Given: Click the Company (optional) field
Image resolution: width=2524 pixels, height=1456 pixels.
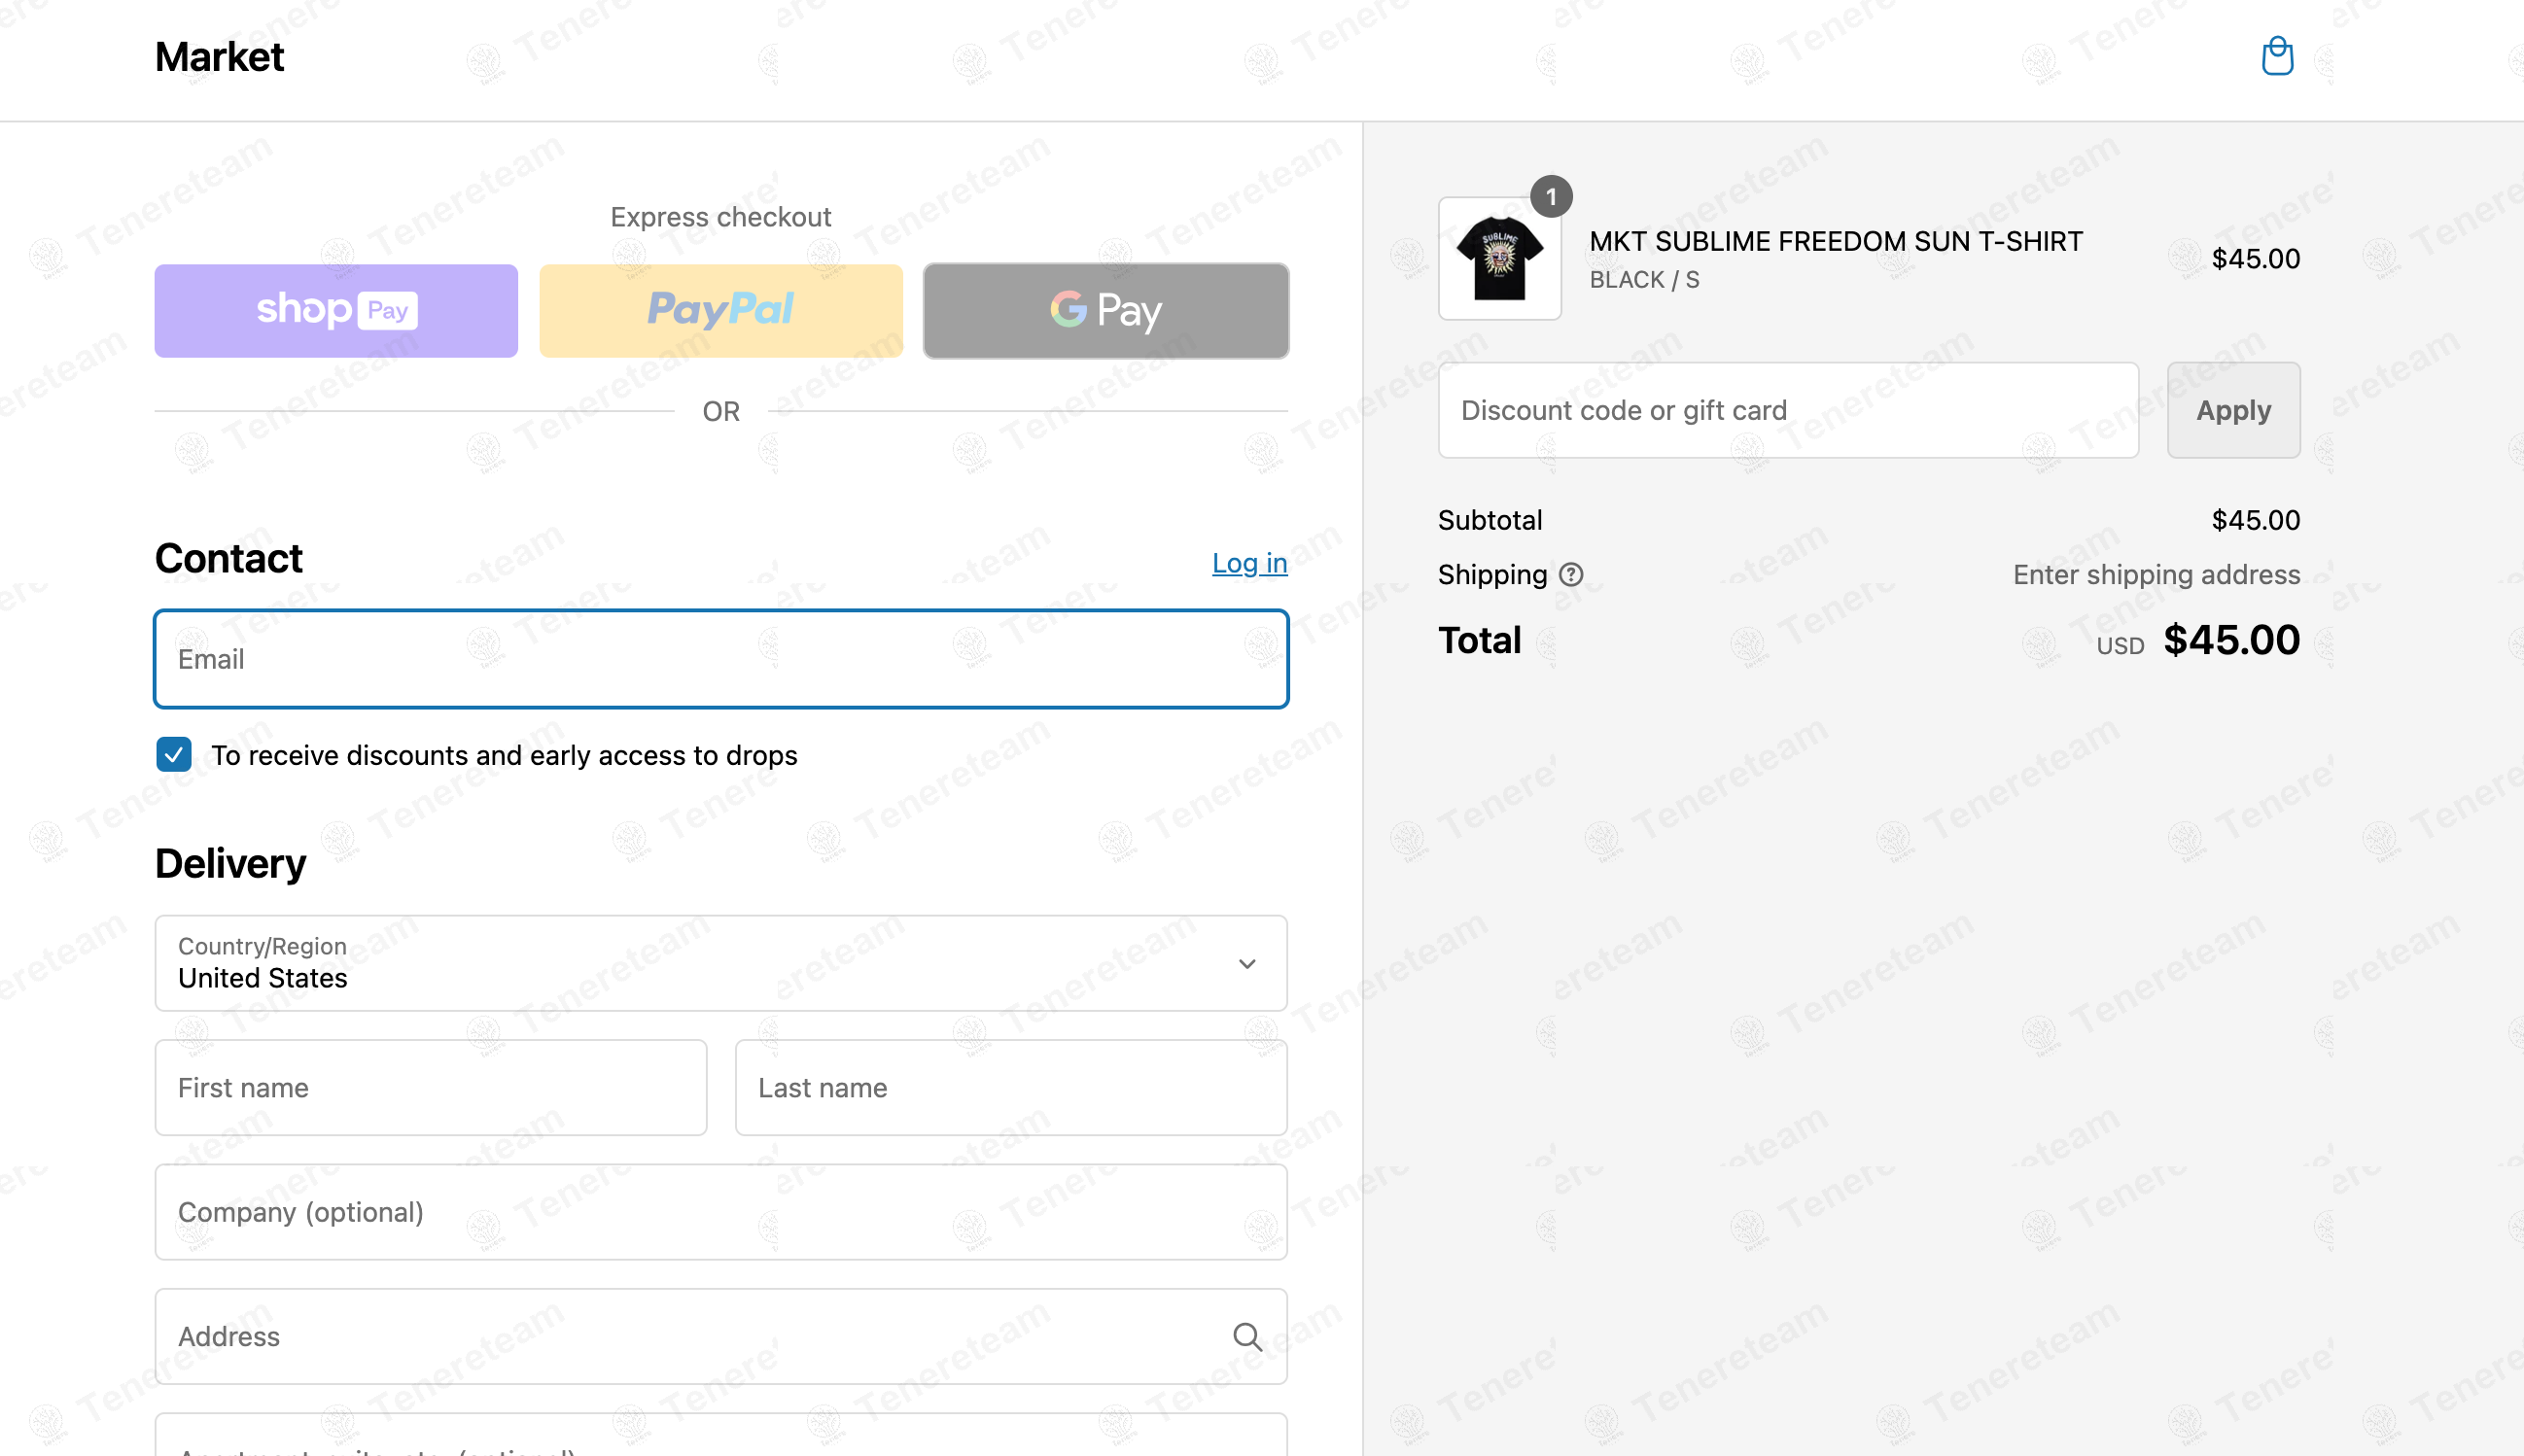Looking at the screenshot, I should point(721,1212).
